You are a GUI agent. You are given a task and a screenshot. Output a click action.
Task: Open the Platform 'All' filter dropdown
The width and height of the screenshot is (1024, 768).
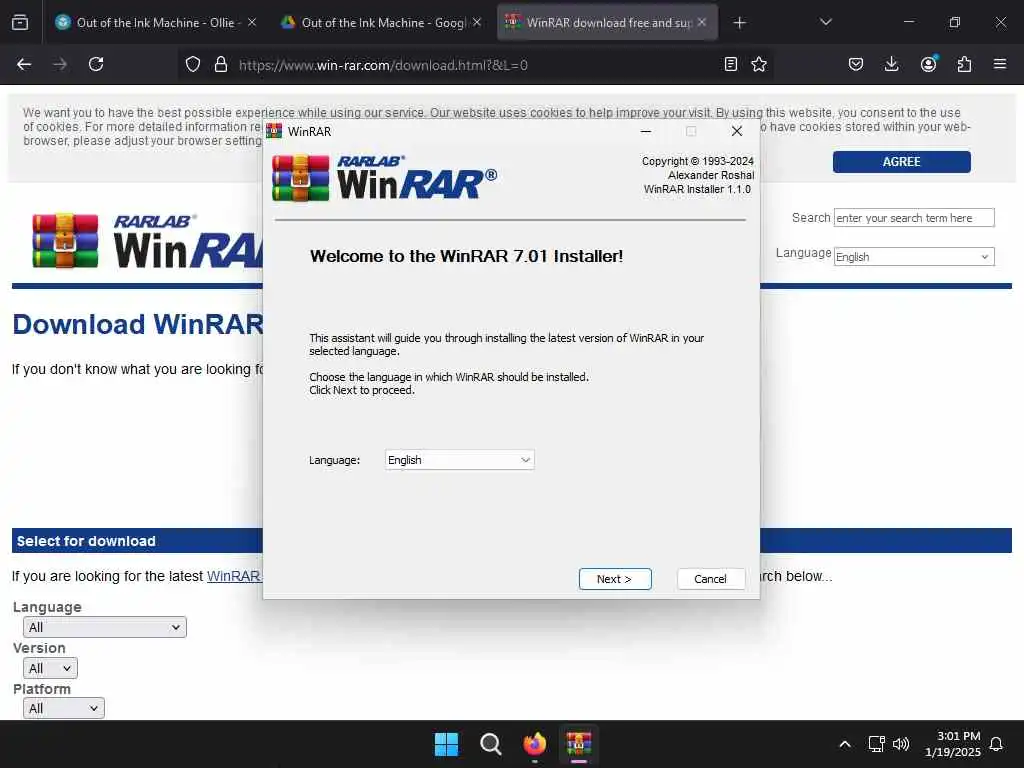point(64,709)
